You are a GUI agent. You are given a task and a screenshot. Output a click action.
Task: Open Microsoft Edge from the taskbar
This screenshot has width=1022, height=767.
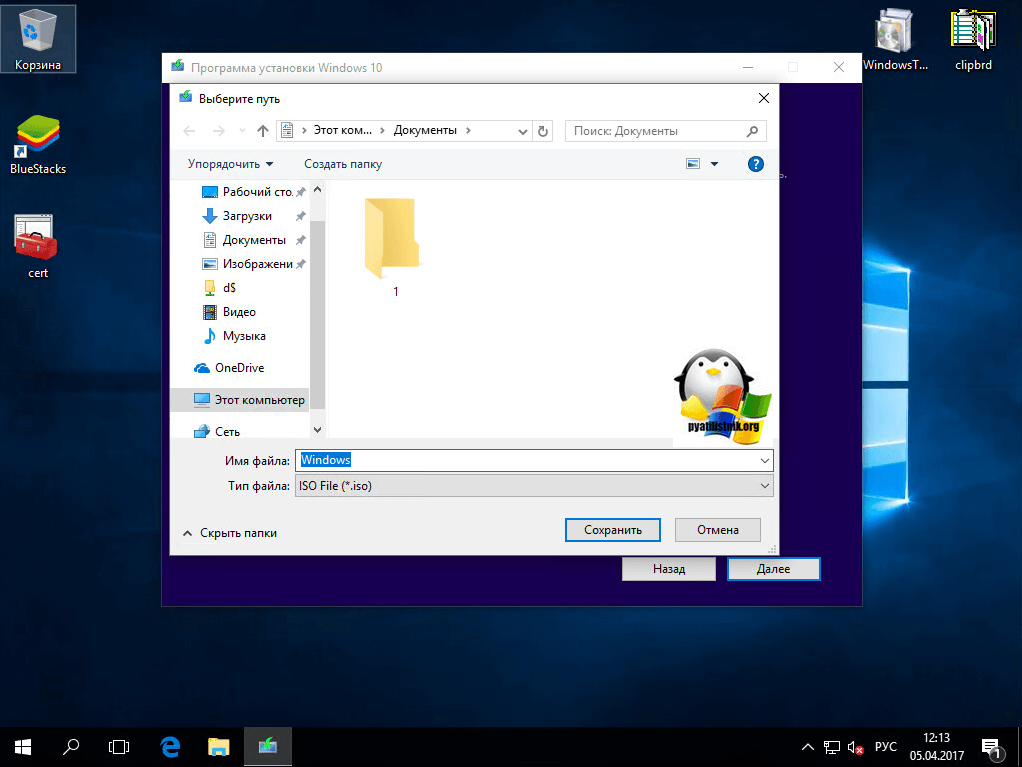171,746
